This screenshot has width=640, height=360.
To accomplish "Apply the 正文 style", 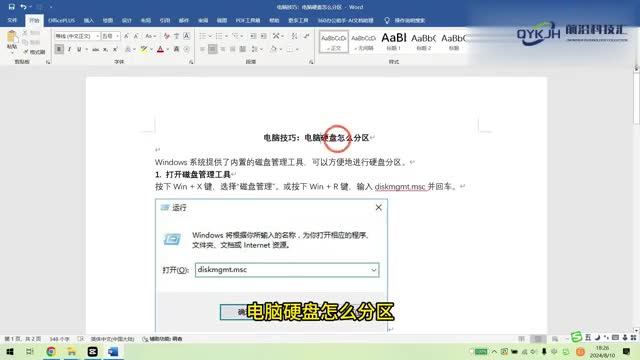I will click(x=333, y=41).
